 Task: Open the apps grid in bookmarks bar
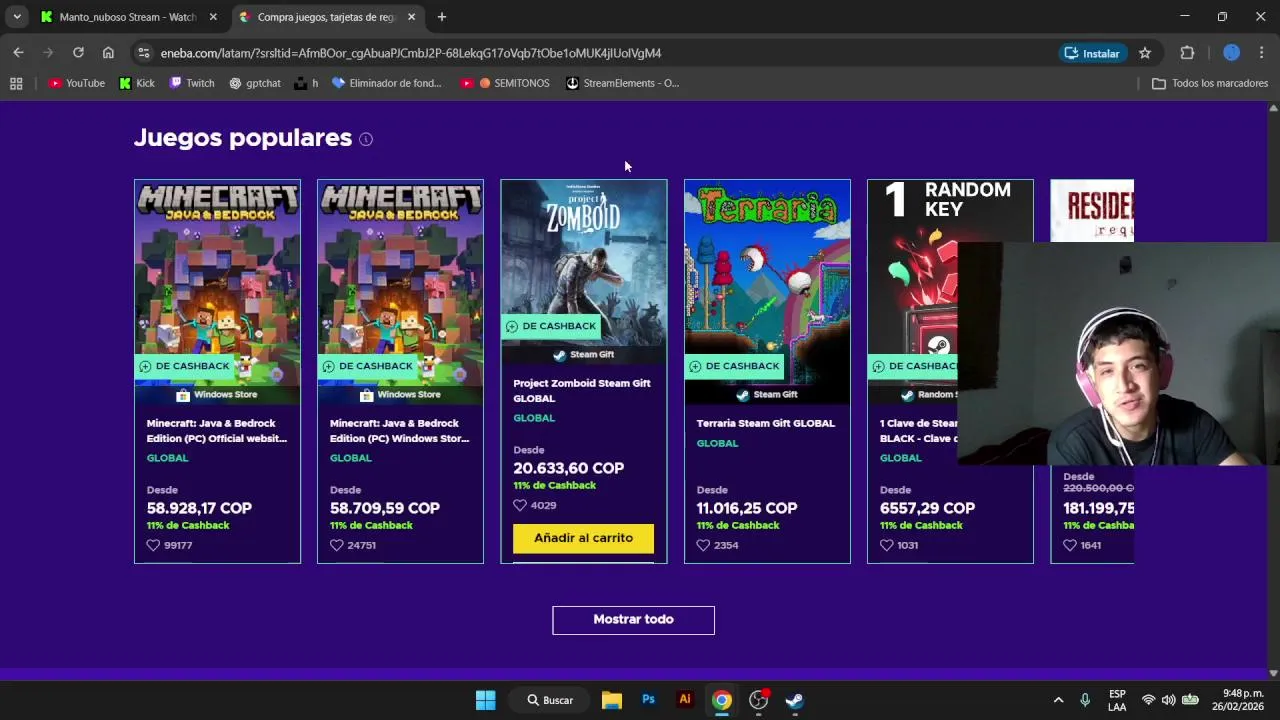click(x=16, y=83)
